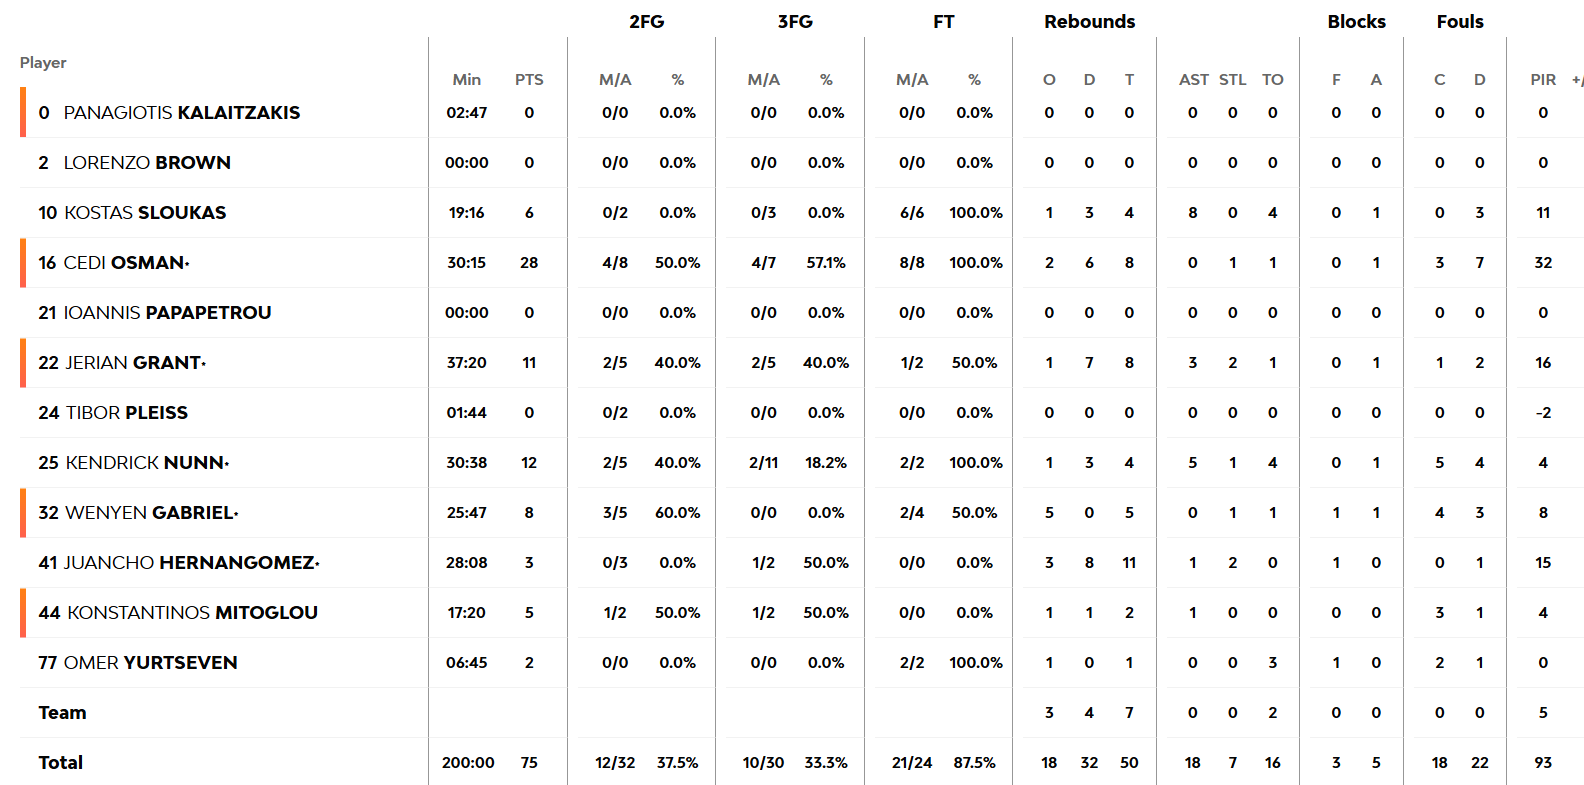Image resolution: width=1584 pixels, height=785 pixels.
Task: Click the Blocks group header
Action: coord(1356,22)
